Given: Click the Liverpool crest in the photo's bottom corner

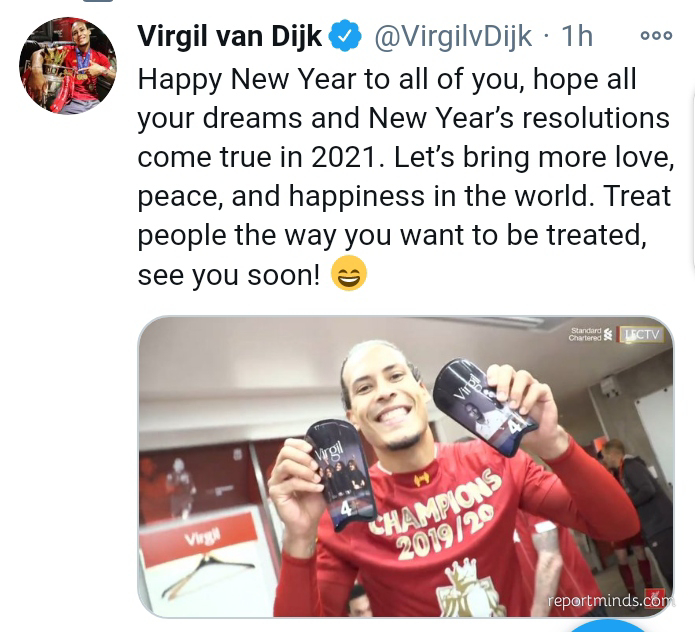Looking at the screenshot, I should [x=657, y=596].
